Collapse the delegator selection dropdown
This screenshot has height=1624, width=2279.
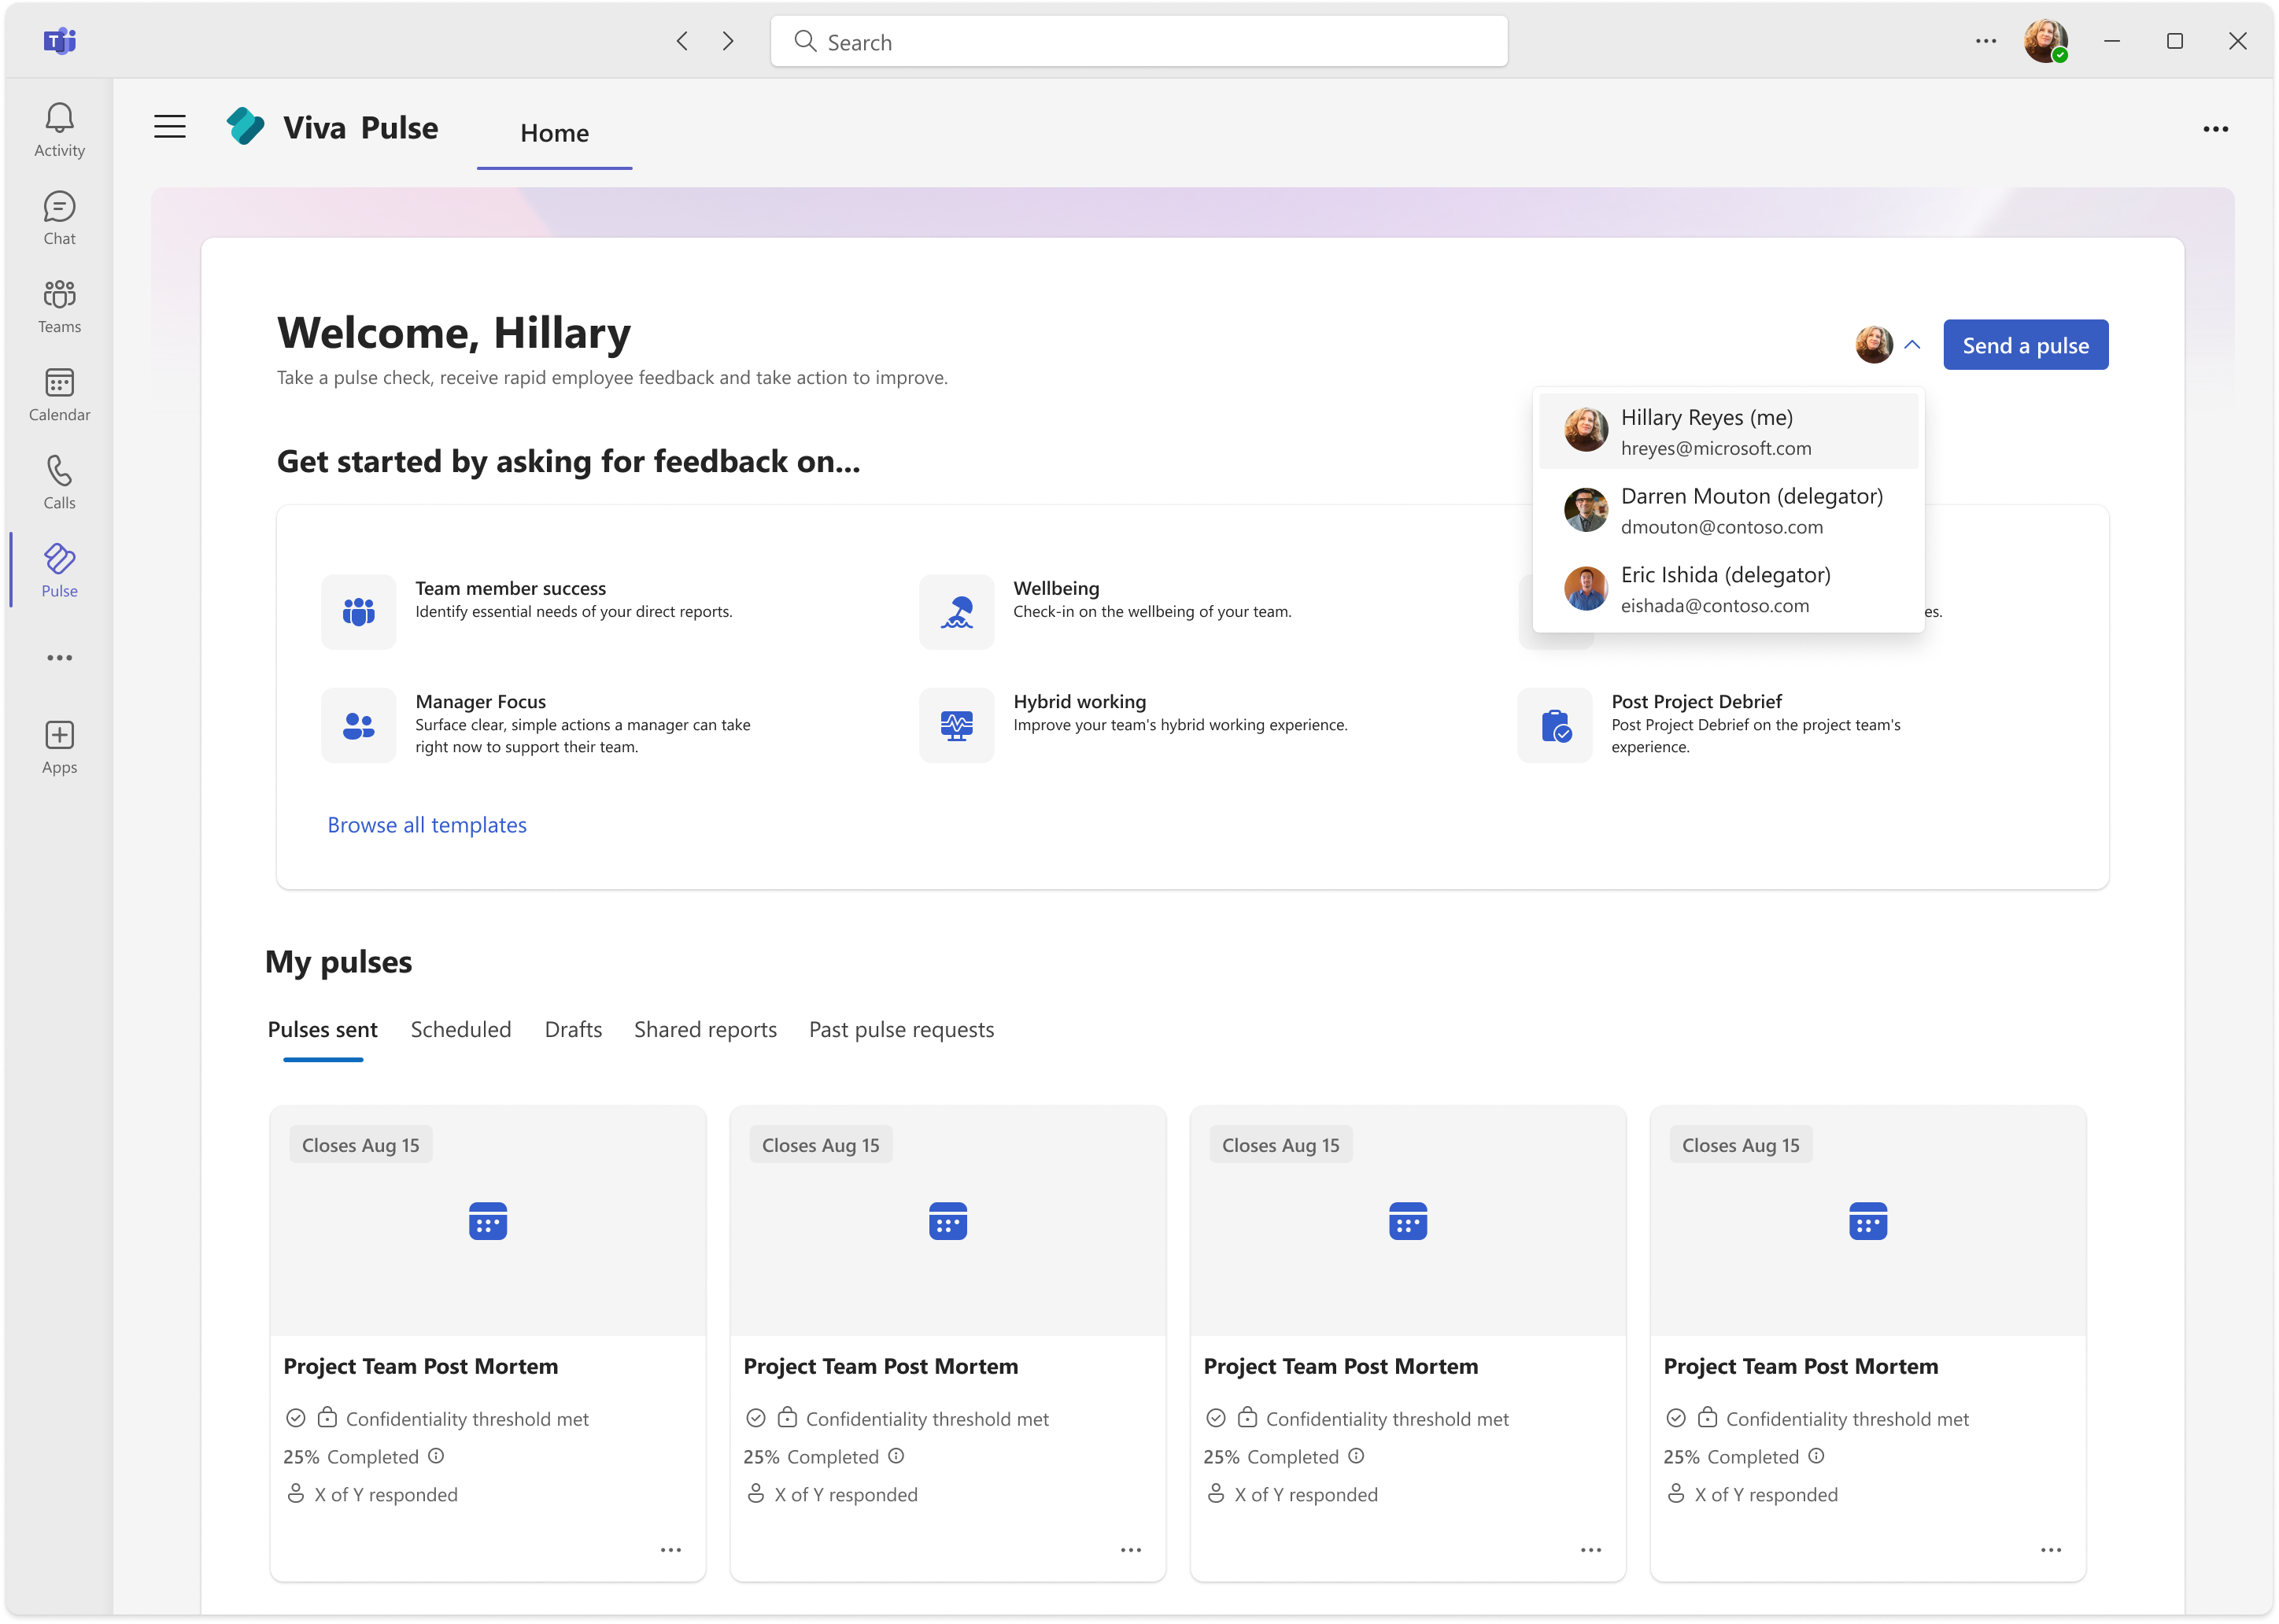point(1914,344)
